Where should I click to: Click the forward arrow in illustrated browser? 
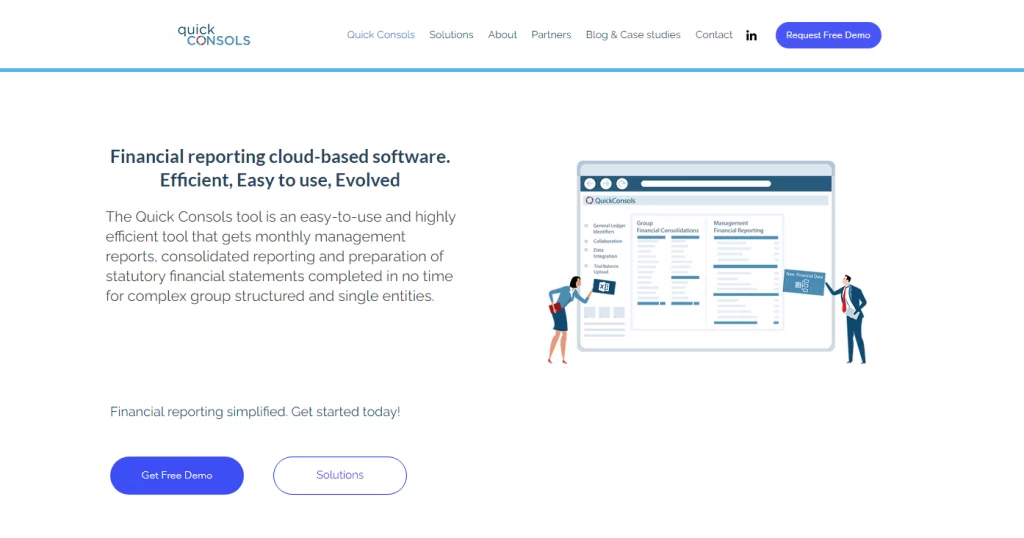[x=606, y=184]
